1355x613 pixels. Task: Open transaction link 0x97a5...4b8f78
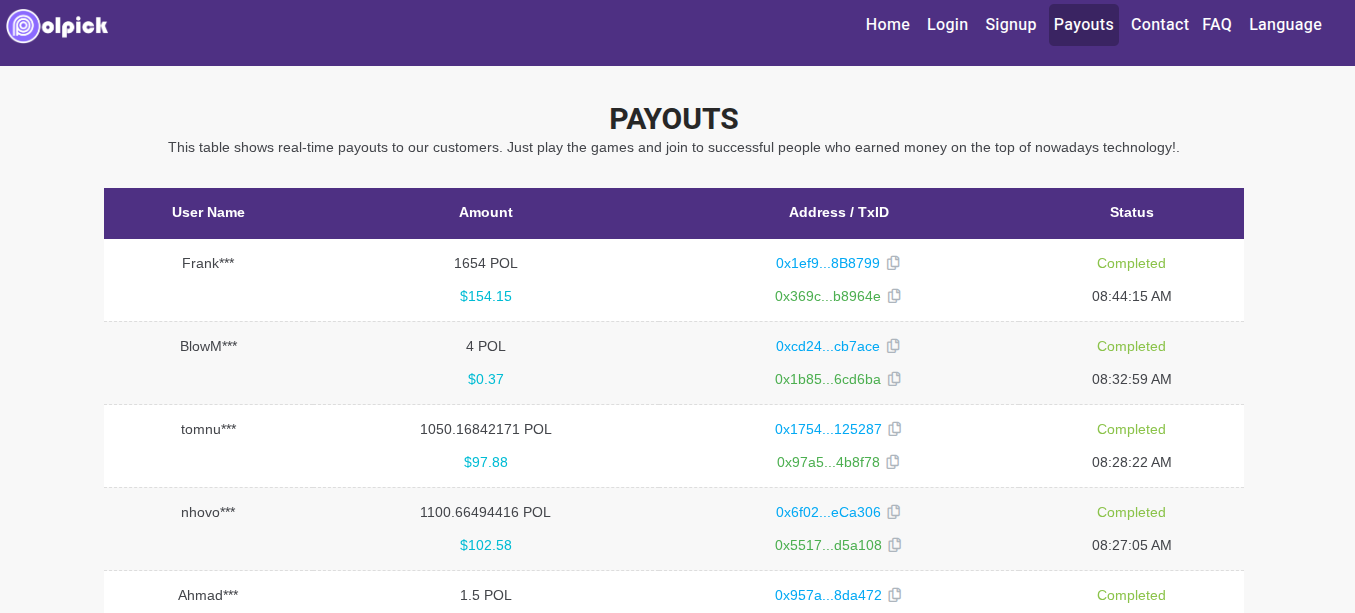828,462
